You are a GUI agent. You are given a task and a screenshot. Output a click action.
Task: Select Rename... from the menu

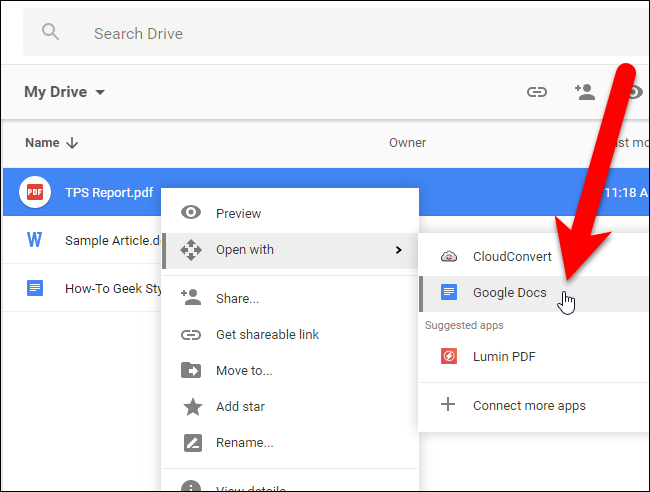tap(244, 442)
